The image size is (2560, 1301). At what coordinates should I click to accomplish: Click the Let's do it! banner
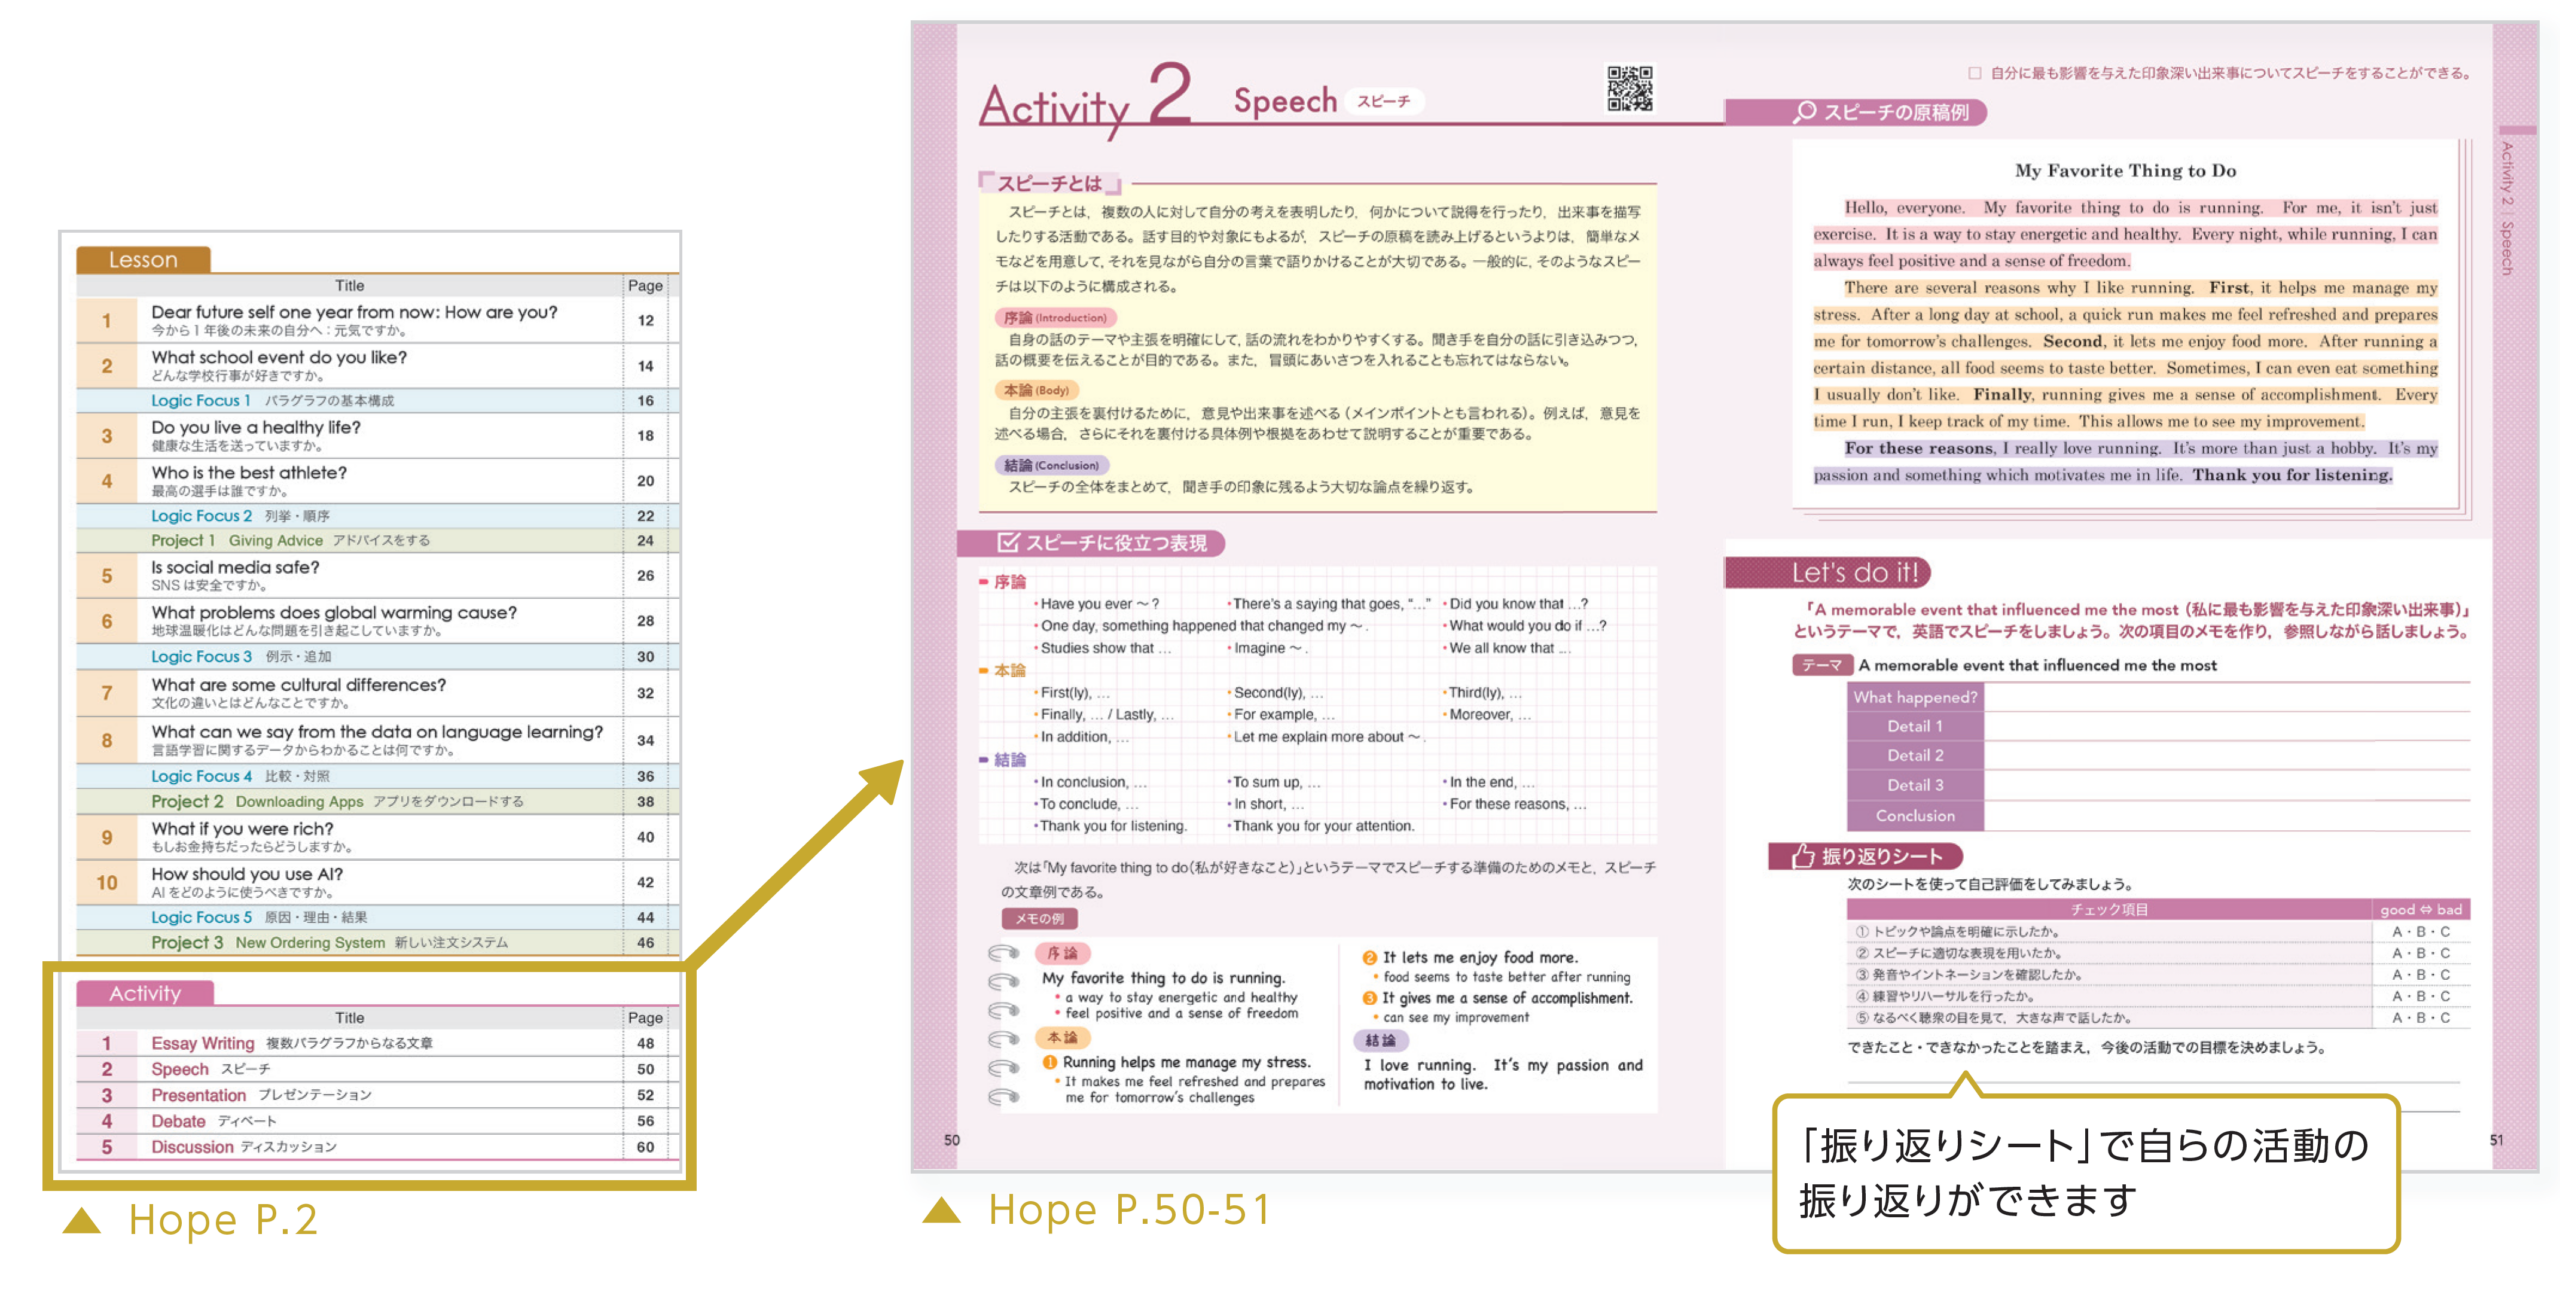[x=1854, y=572]
